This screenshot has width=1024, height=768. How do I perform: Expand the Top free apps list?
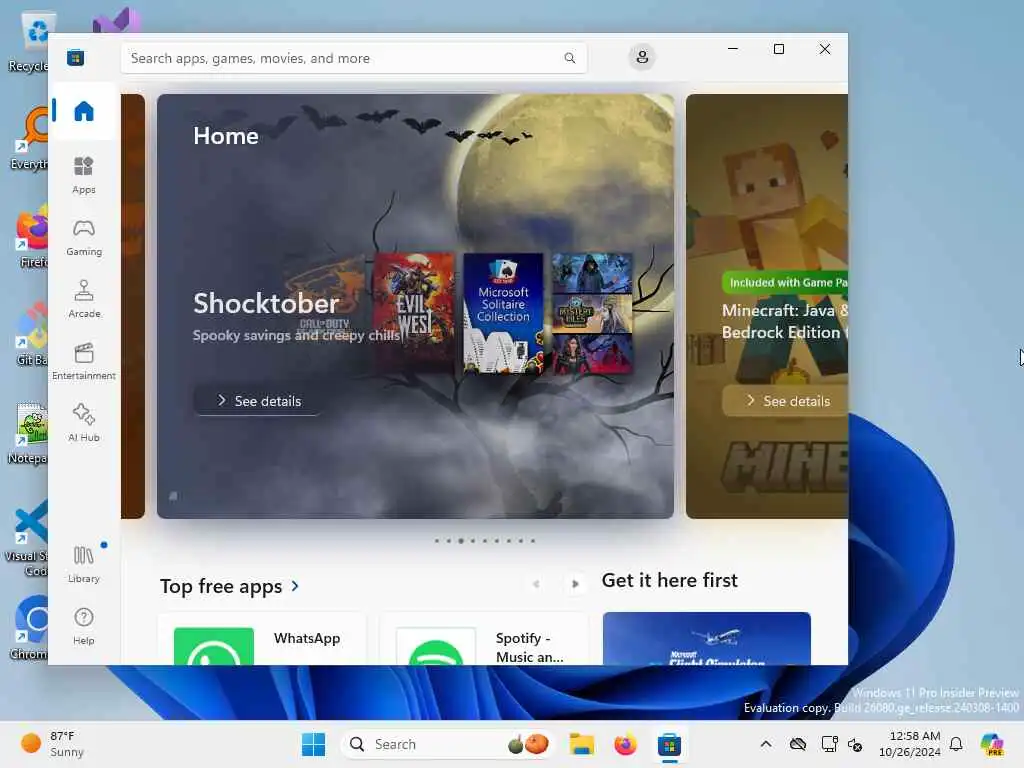pos(229,586)
